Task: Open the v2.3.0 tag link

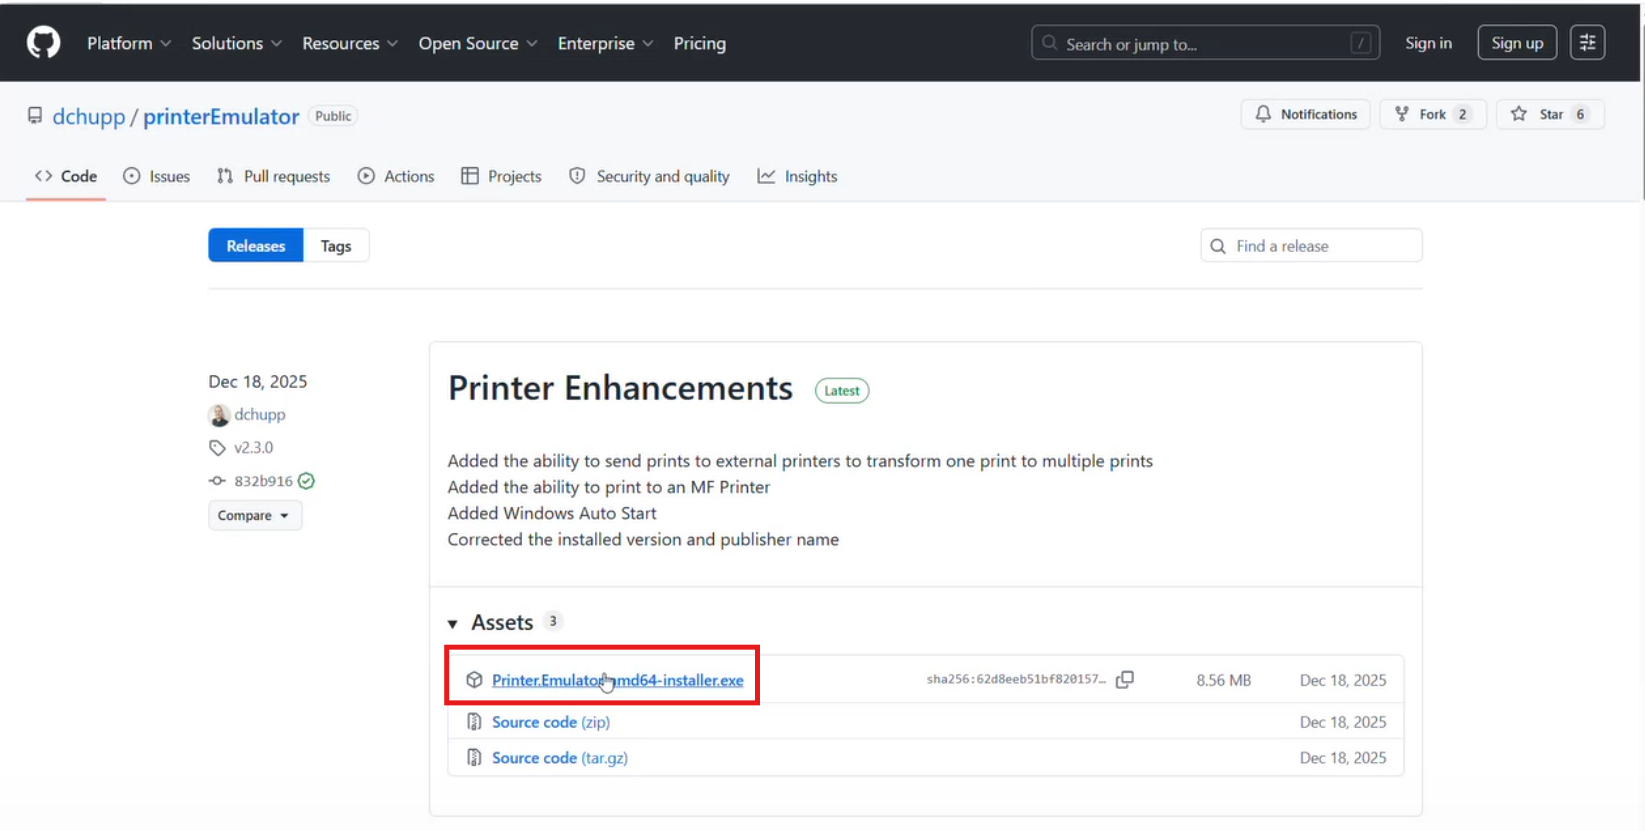Action: tap(254, 448)
